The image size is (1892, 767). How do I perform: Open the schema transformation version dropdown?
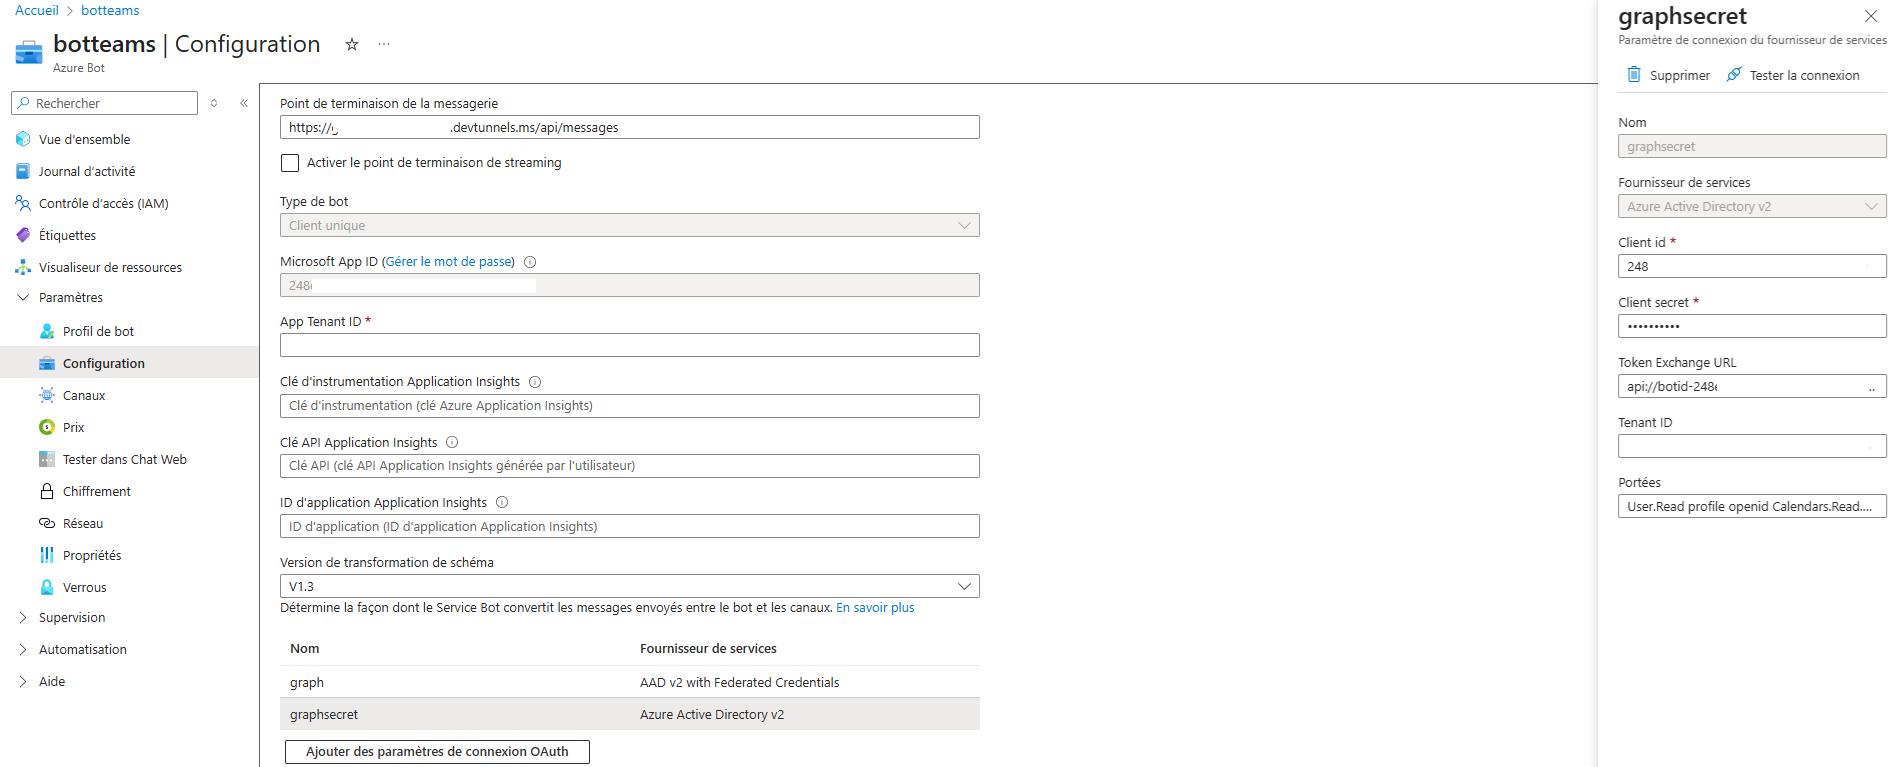point(630,586)
